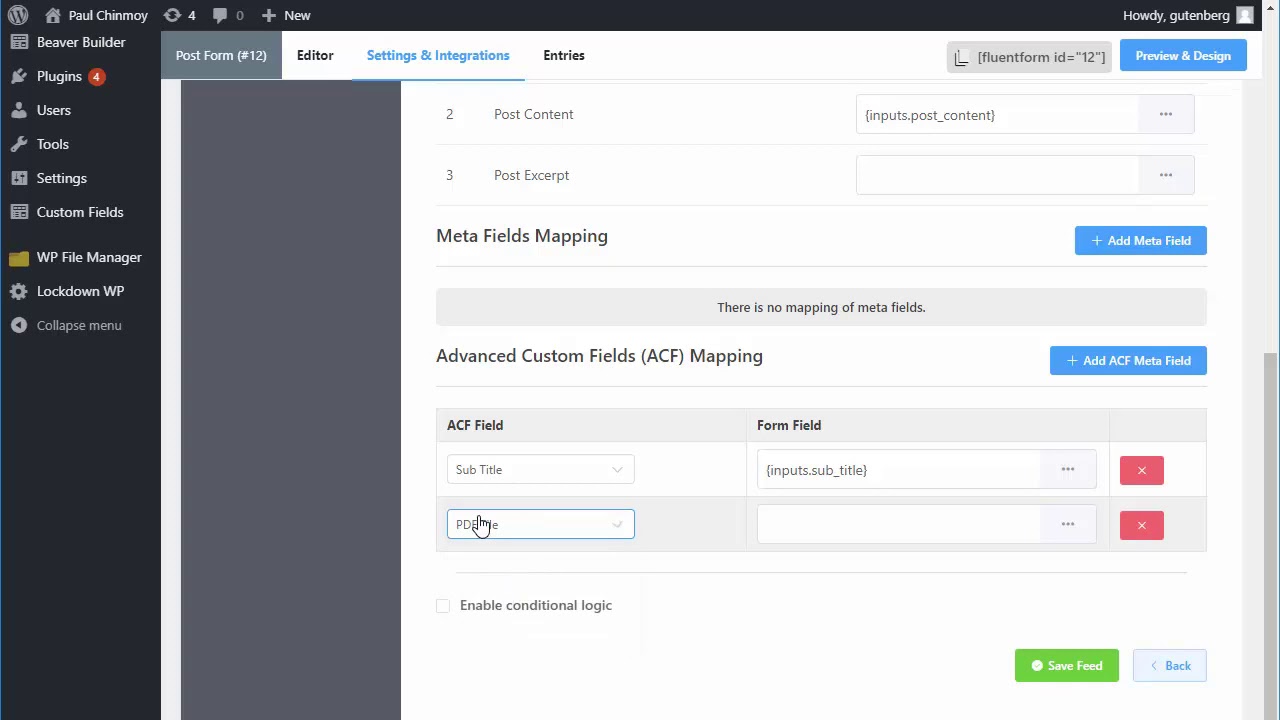Click the empty PDF File form field input

[899, 524]
